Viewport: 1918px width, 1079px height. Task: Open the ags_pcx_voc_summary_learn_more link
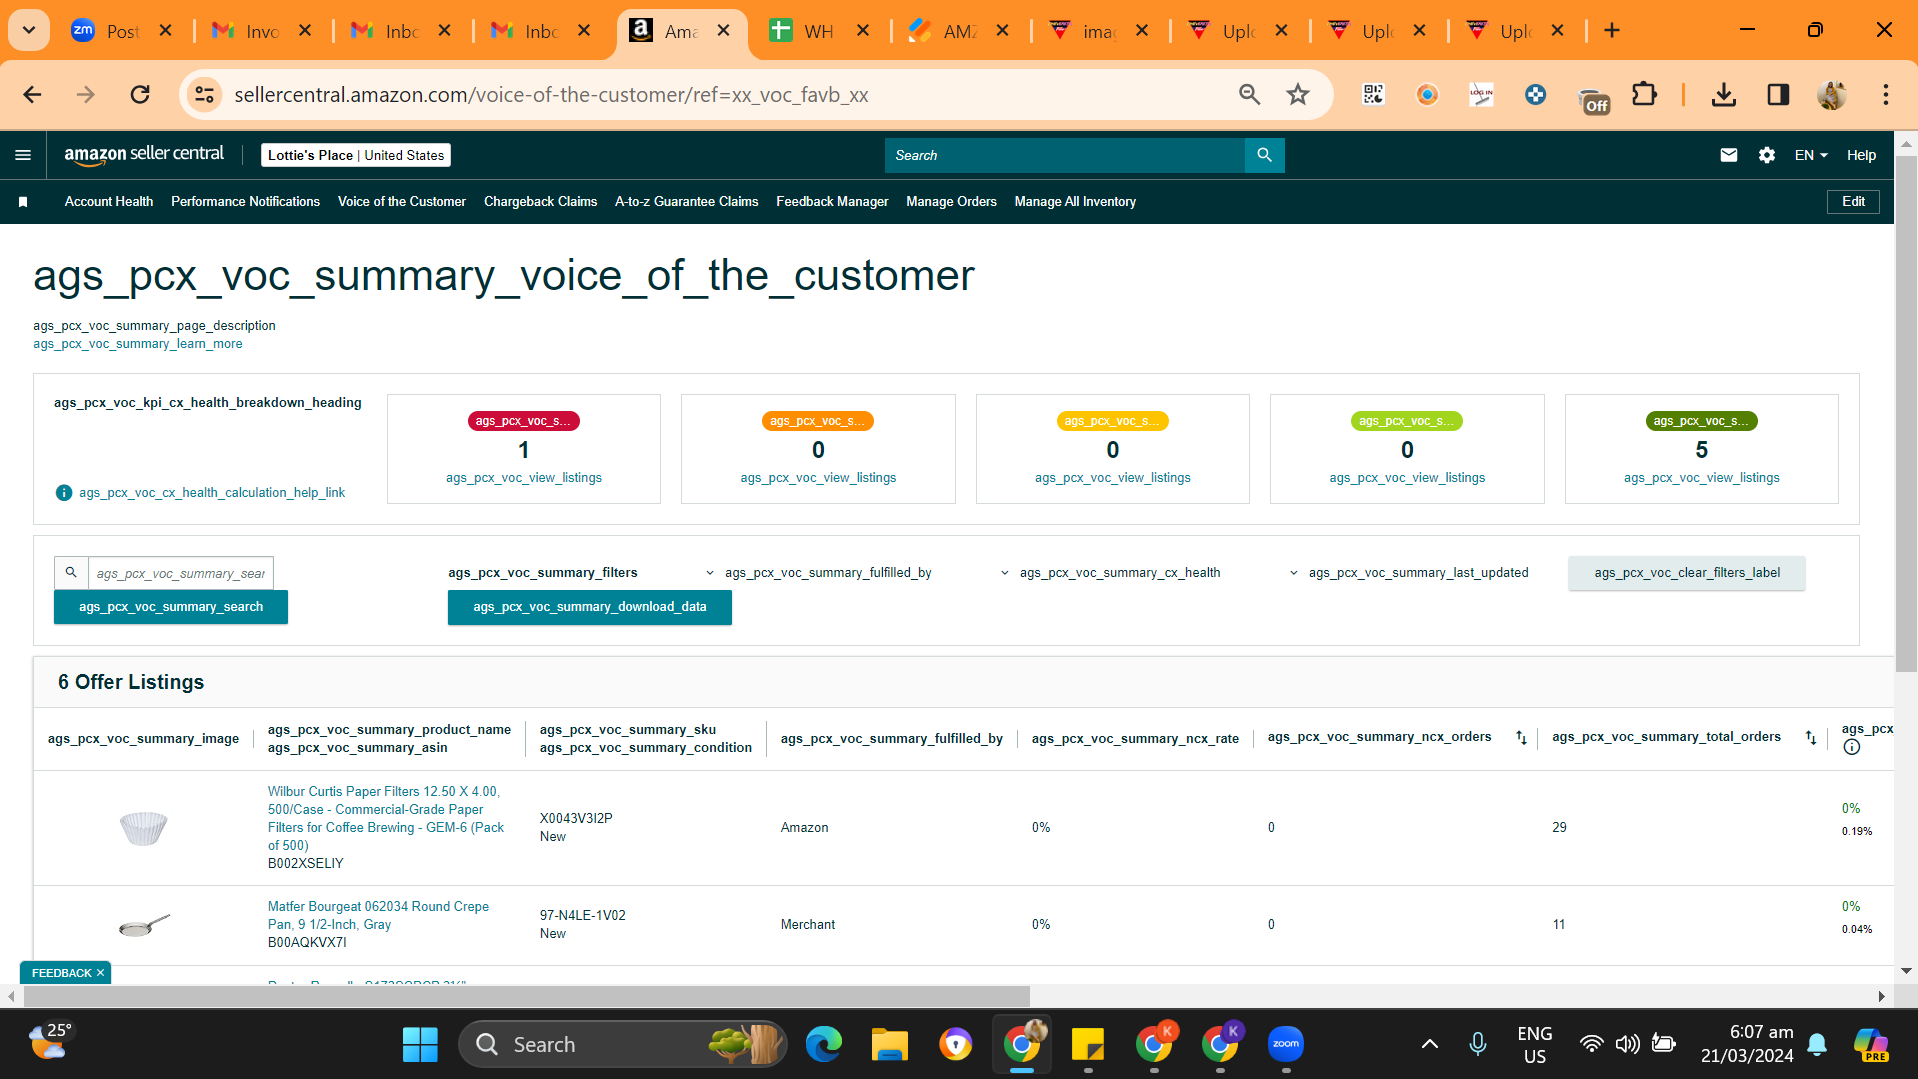pyautogui.click(x=137, y=344)
